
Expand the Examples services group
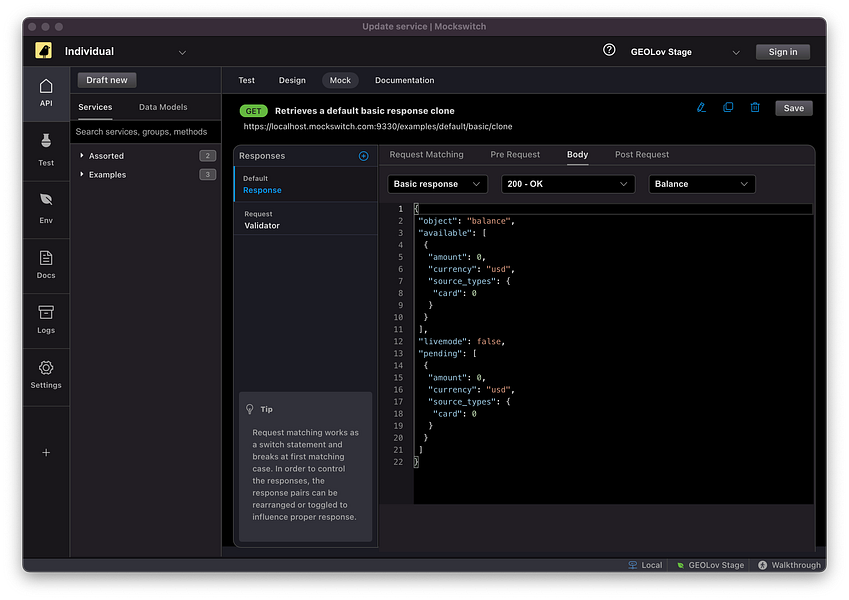click(82, 174)
